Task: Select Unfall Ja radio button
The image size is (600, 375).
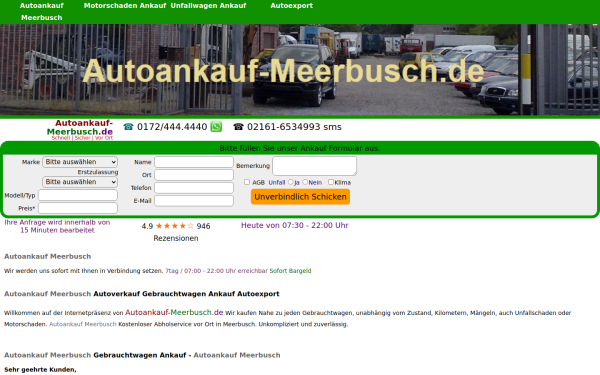Action: (x=290, y=182)
